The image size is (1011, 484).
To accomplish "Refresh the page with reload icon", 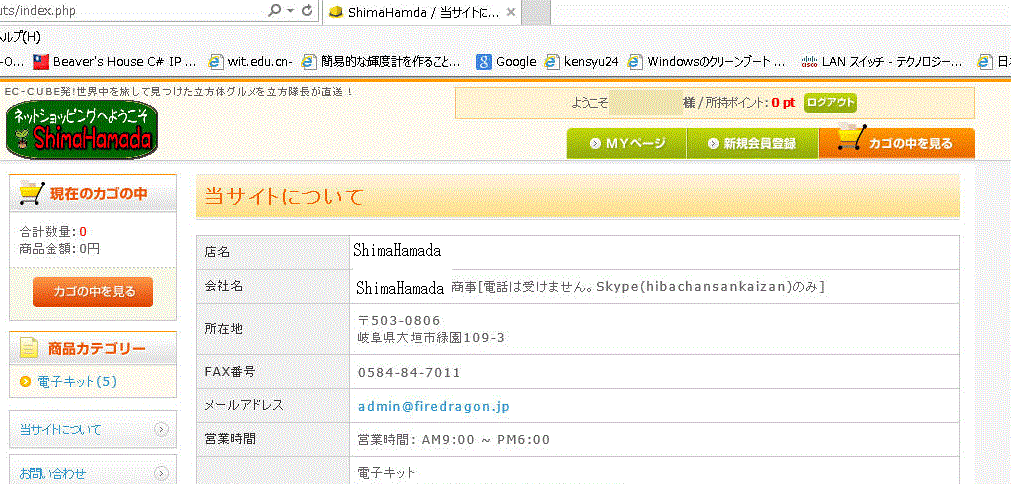I will pos(307,11).
